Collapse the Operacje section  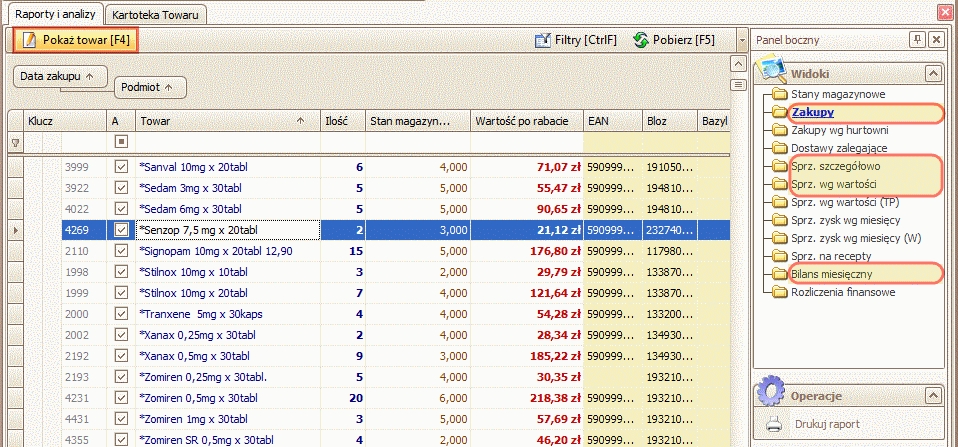click(x=933, y=395)
